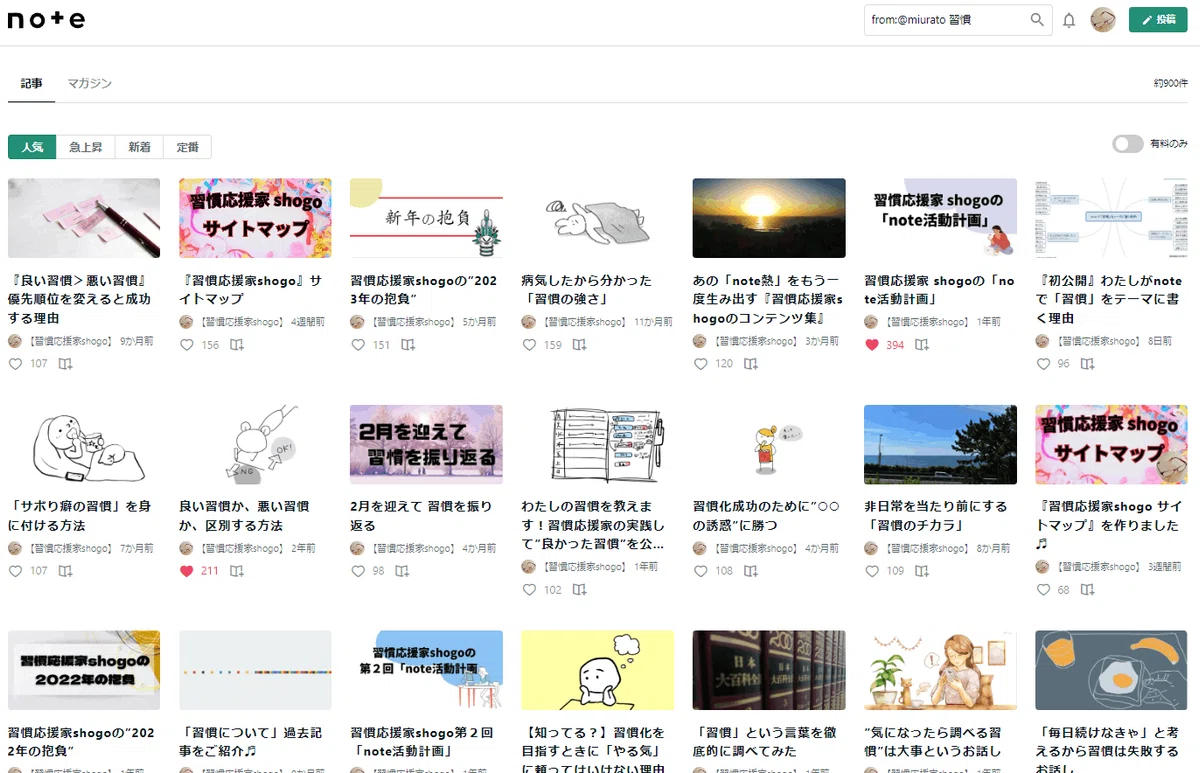Add 習慣のチカラ article to magazine

922,571
